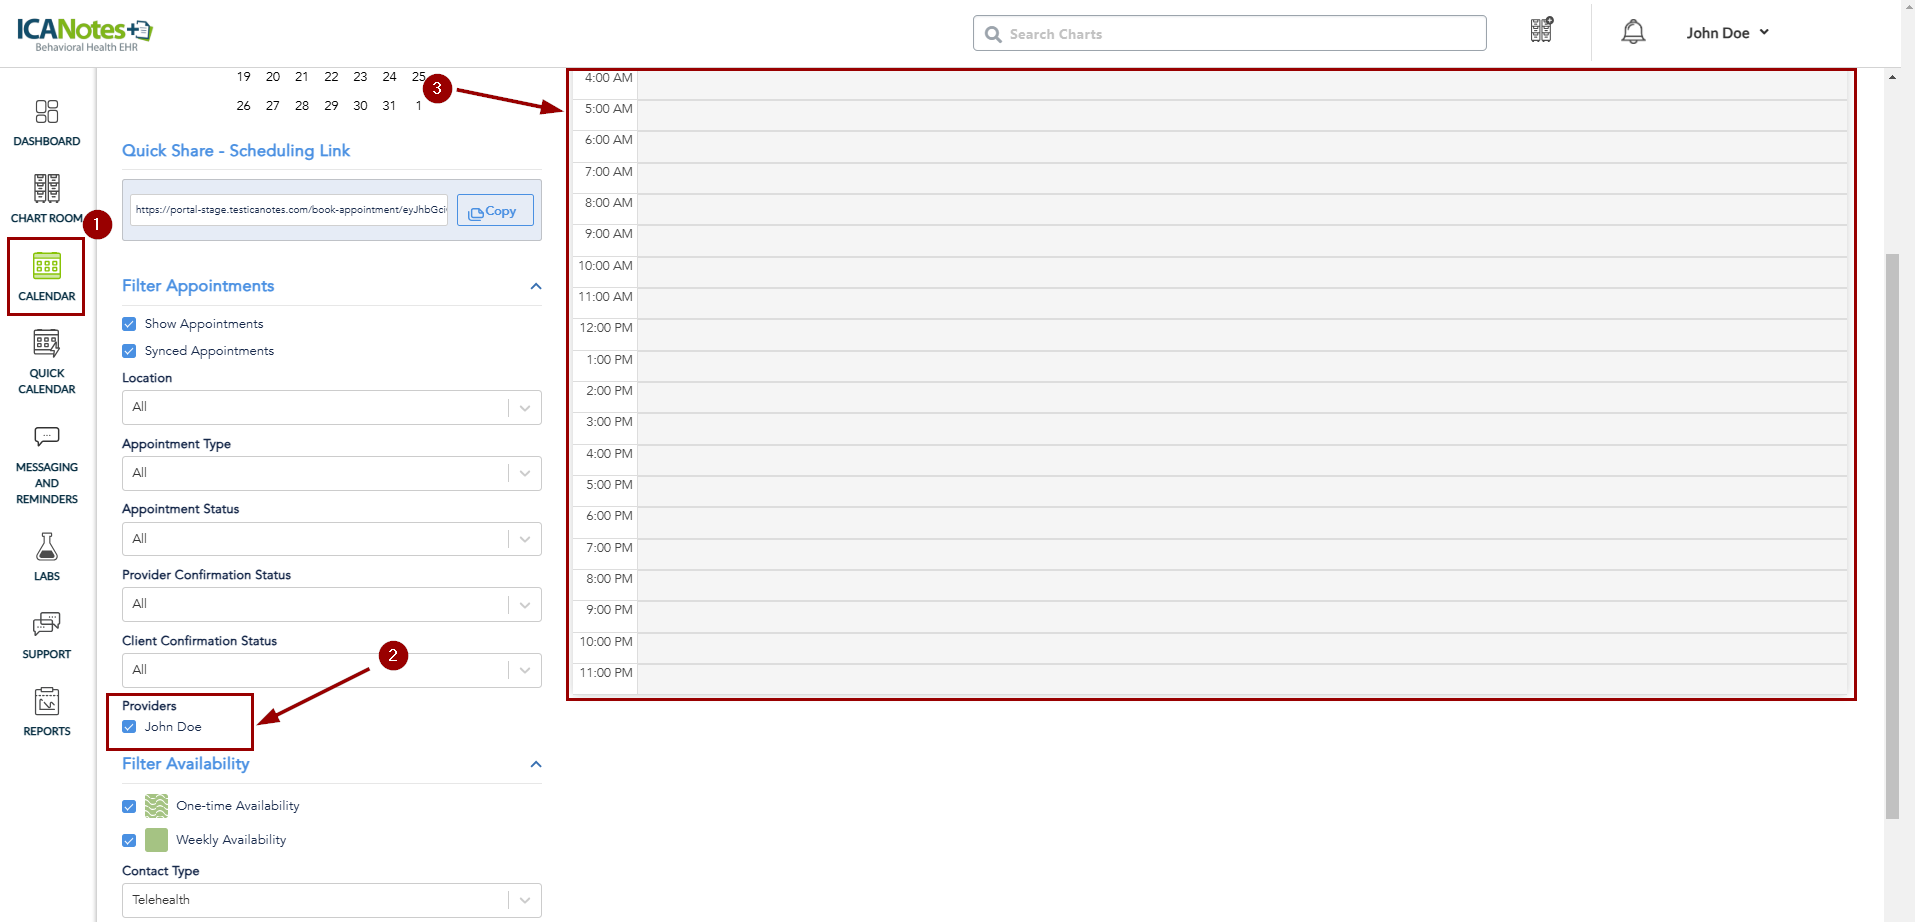
Task: Collapse the Filter Appointments section
Action: click(x=536, y=287)
